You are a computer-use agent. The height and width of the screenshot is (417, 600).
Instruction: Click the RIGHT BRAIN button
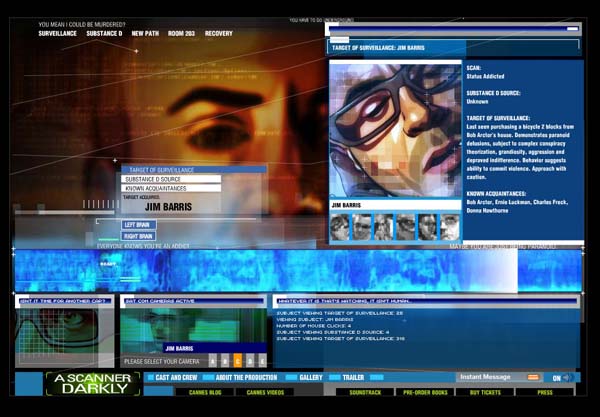click(139, 236)
